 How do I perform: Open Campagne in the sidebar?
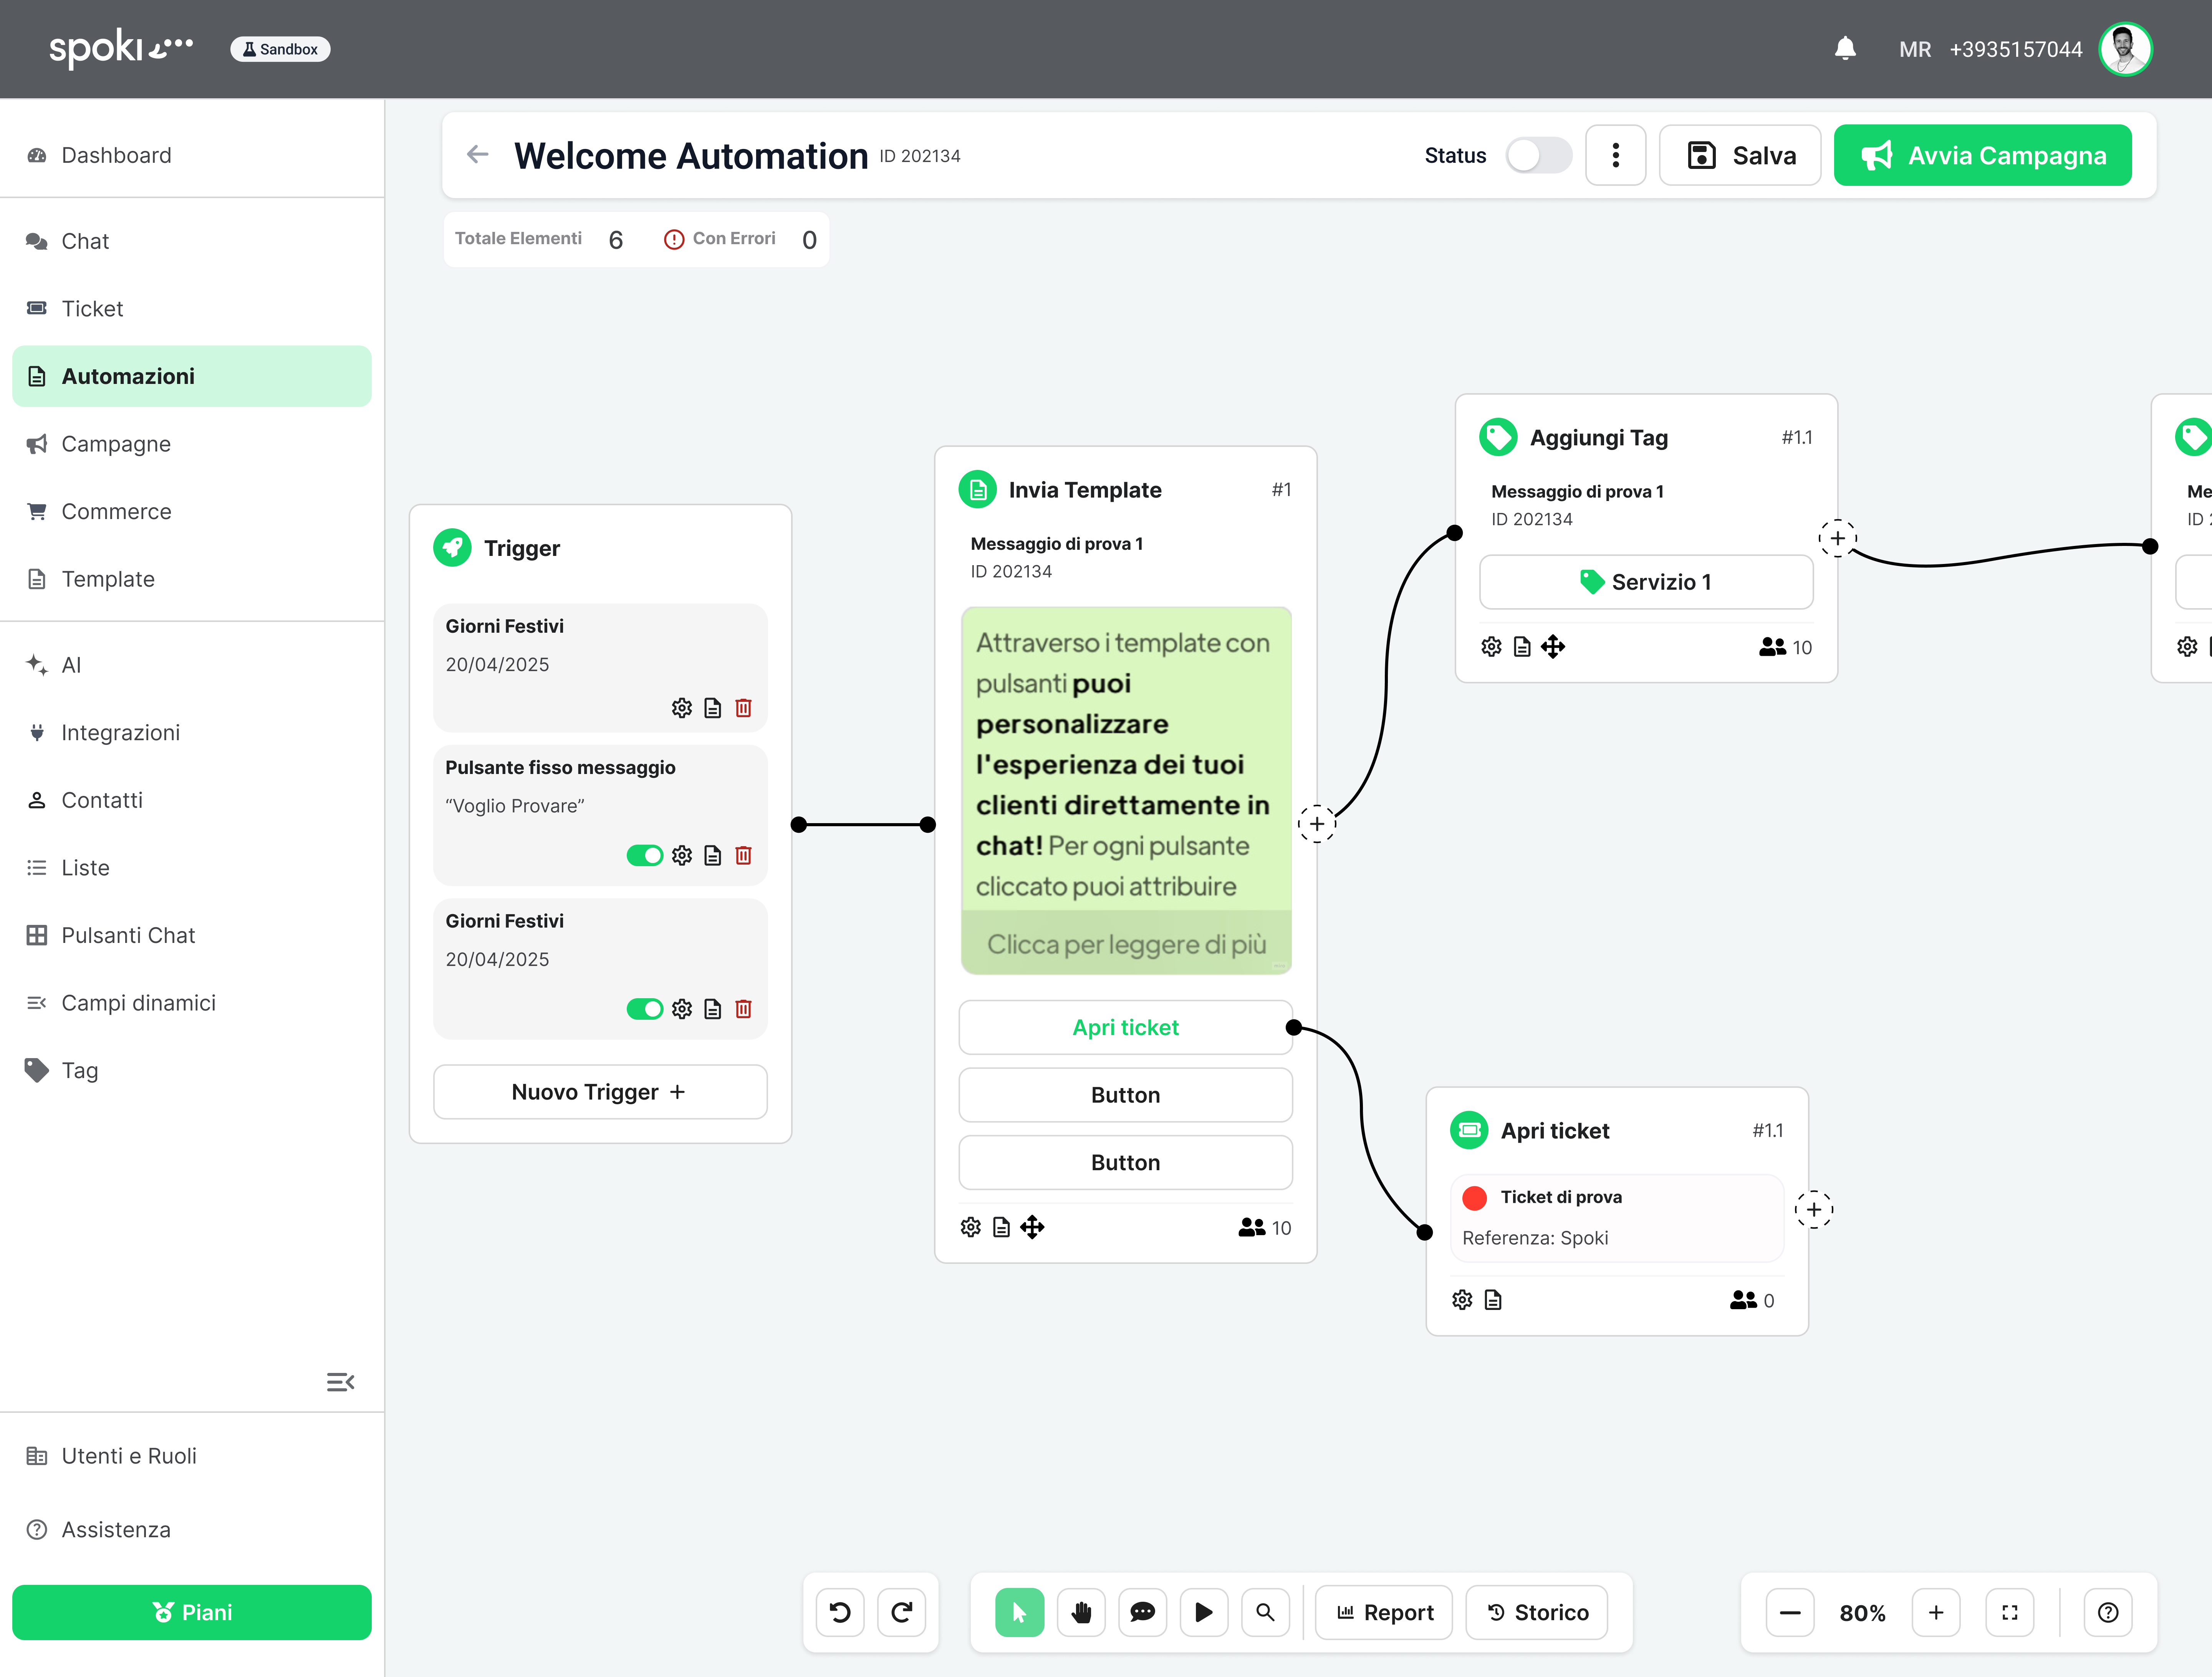(192, 444)
